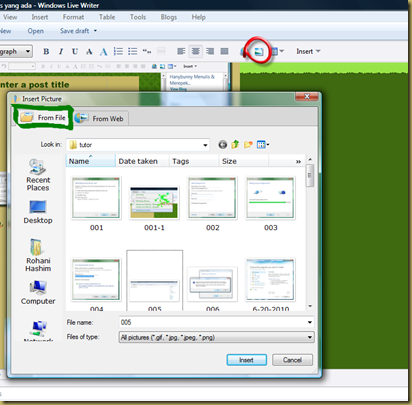This screenshot has width=412, height=405.
Task: Click the Insert Hyperlink globe icon
Action: pyautogui.click(x=244, y=52)
